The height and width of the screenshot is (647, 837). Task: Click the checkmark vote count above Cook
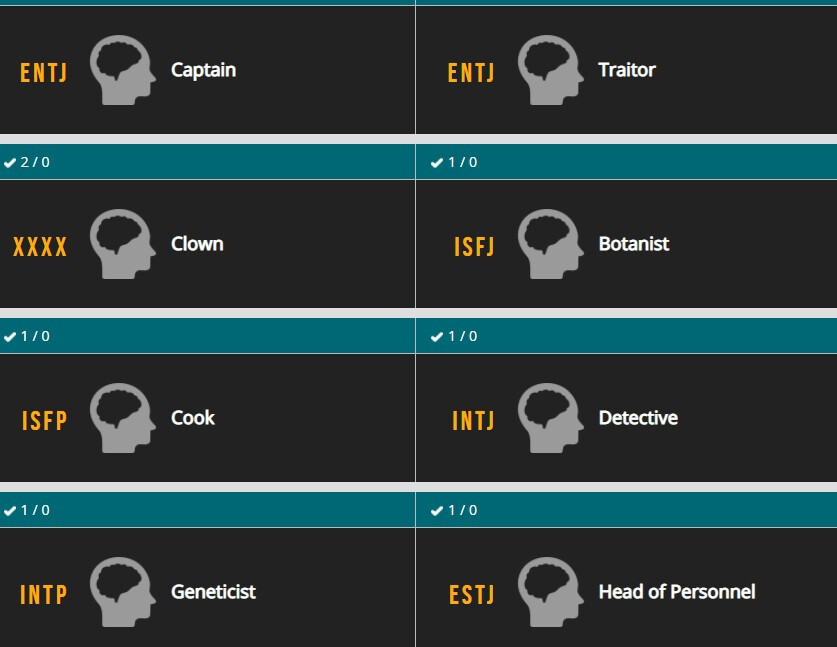27,336
